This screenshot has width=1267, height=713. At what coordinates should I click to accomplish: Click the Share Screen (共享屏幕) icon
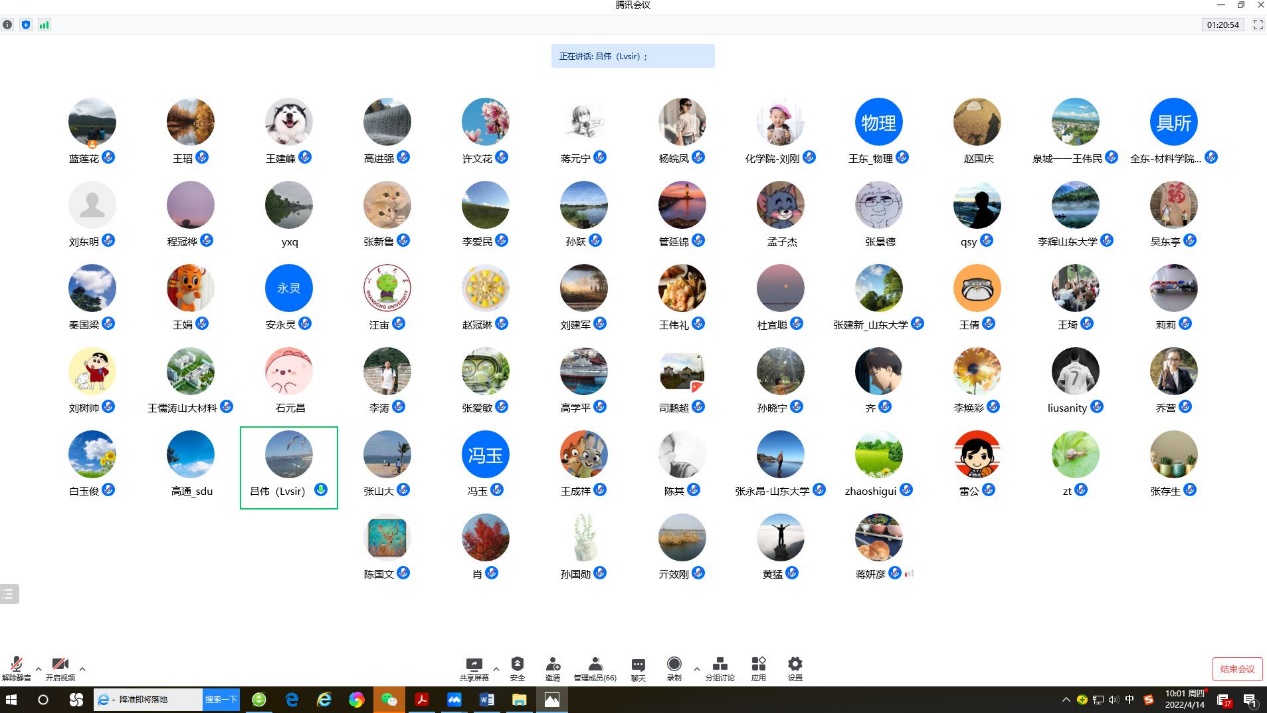click(x=473, y=665)
